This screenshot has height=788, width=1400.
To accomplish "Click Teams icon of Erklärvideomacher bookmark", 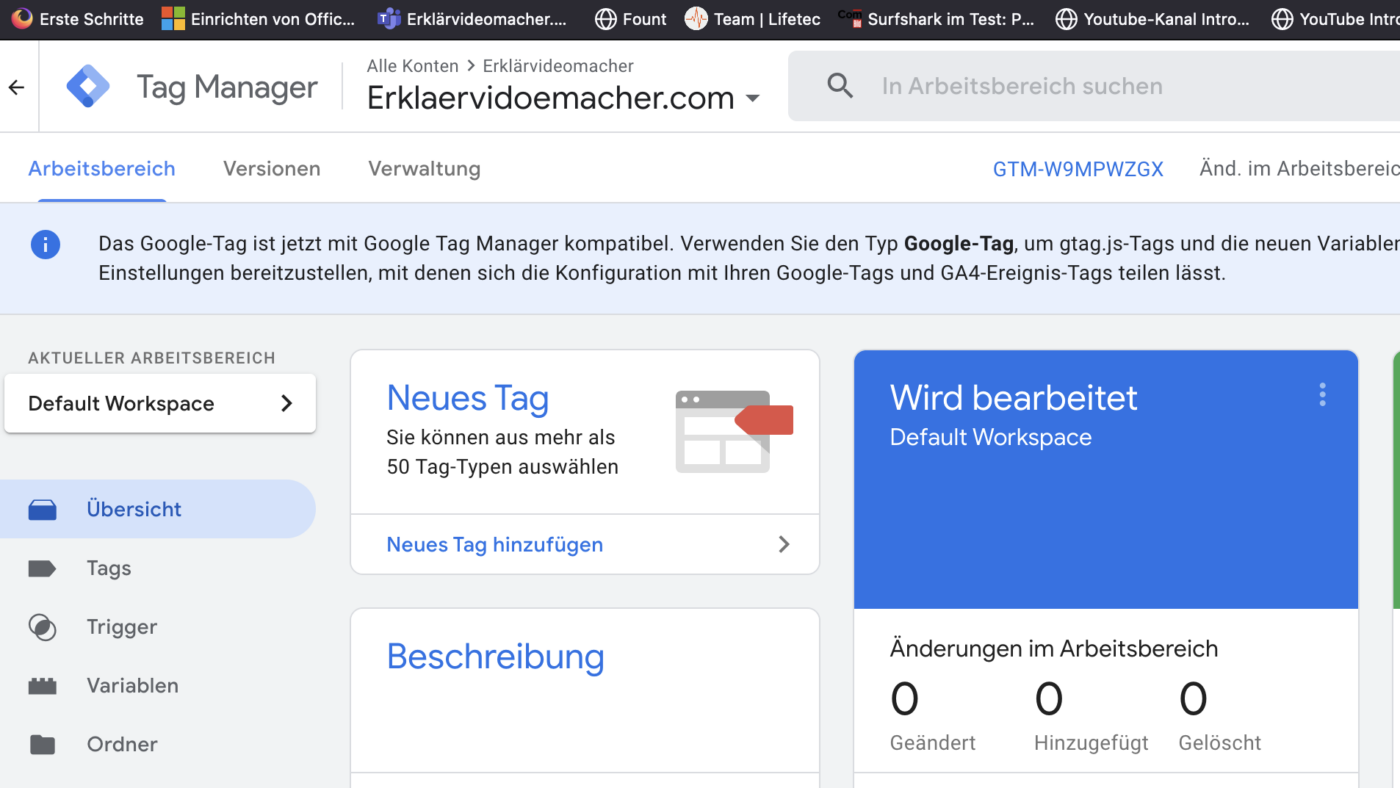I will coord(389,19).
